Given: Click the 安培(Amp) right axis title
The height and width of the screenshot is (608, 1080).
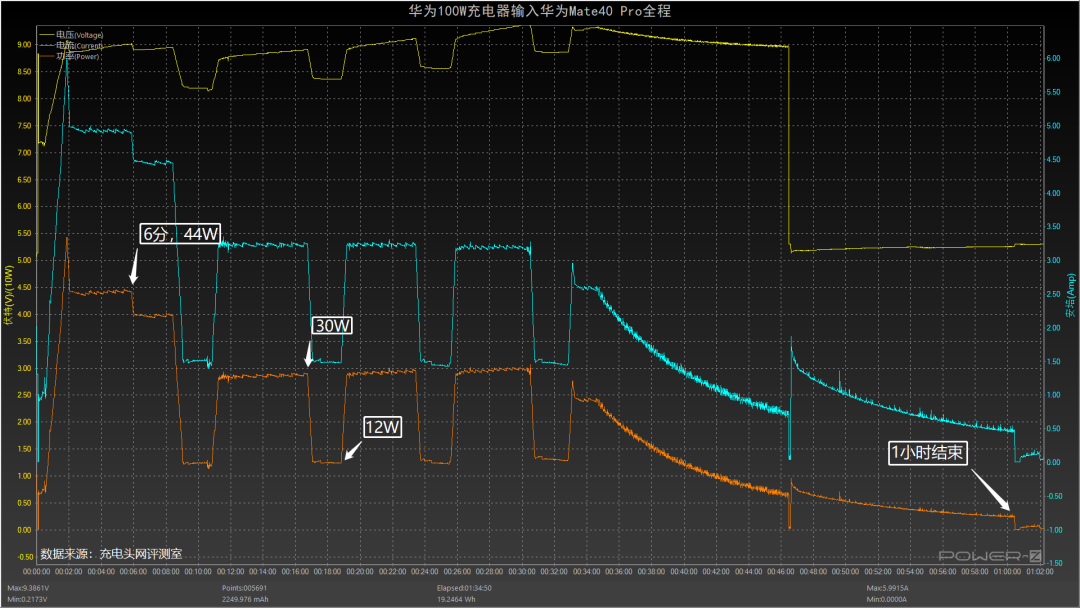Looking at the screenshot, I should pyautogui.click(x=1071, y=295).
